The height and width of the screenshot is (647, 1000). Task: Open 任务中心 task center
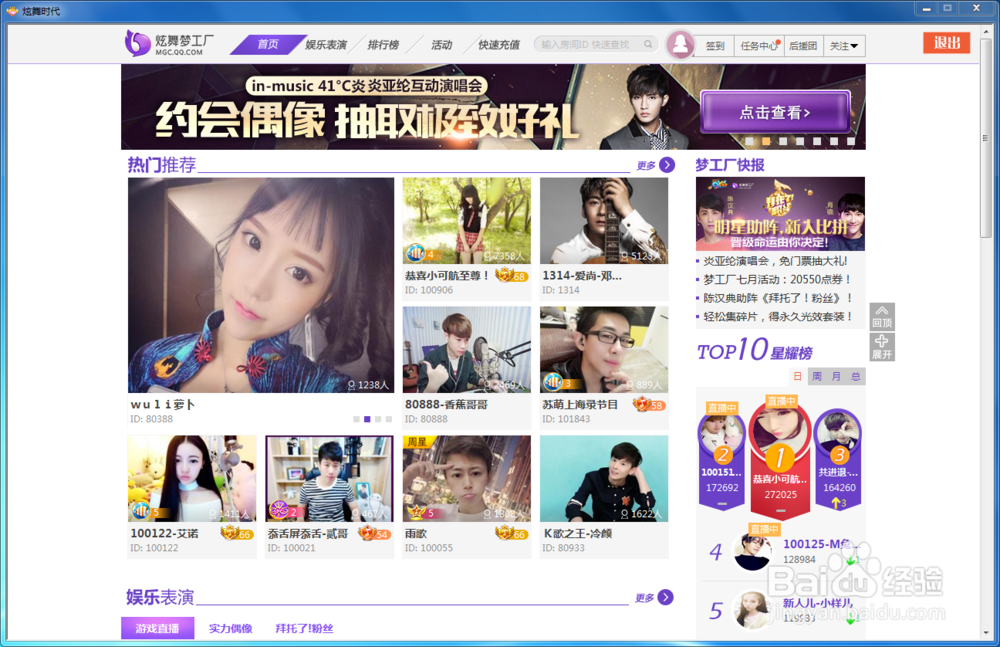759,46
